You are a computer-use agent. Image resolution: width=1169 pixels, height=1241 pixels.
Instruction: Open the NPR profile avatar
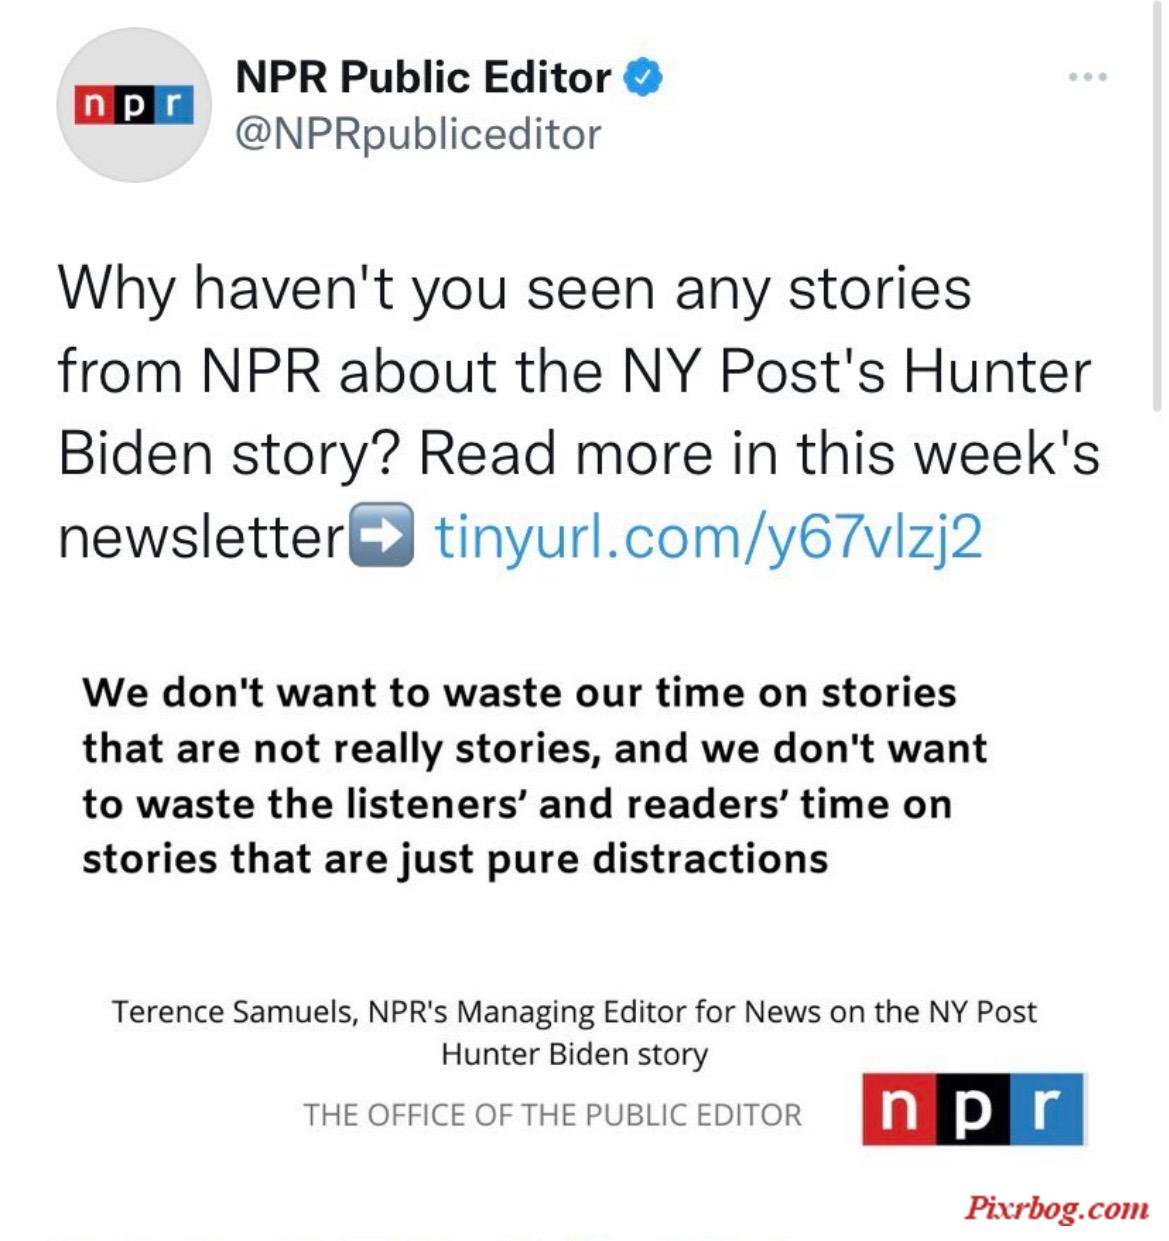pos(134,105)
